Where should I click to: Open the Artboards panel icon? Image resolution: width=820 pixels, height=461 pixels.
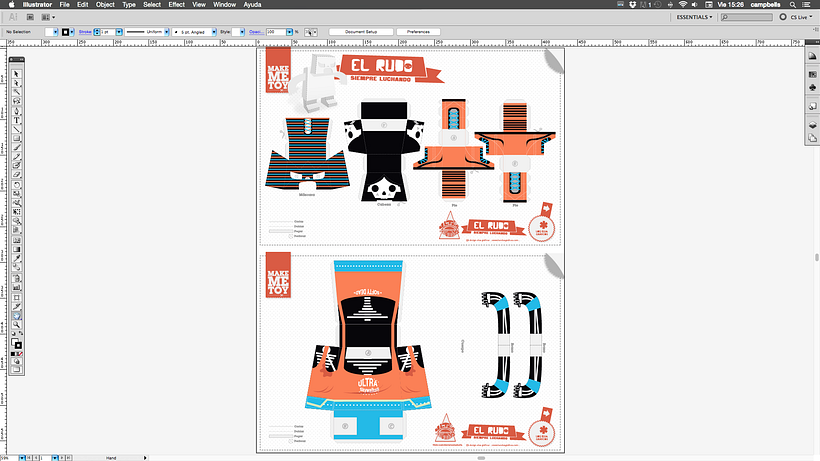812,138
